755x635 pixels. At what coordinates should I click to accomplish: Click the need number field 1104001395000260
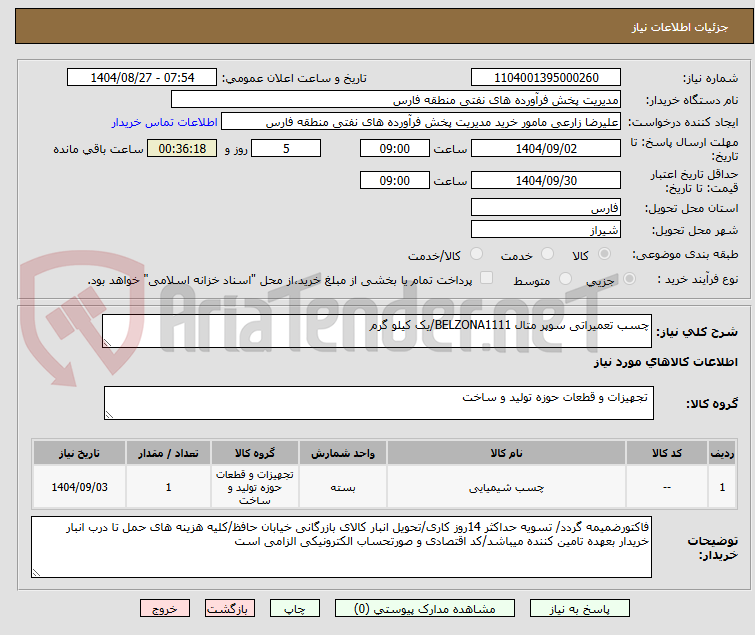546,78
